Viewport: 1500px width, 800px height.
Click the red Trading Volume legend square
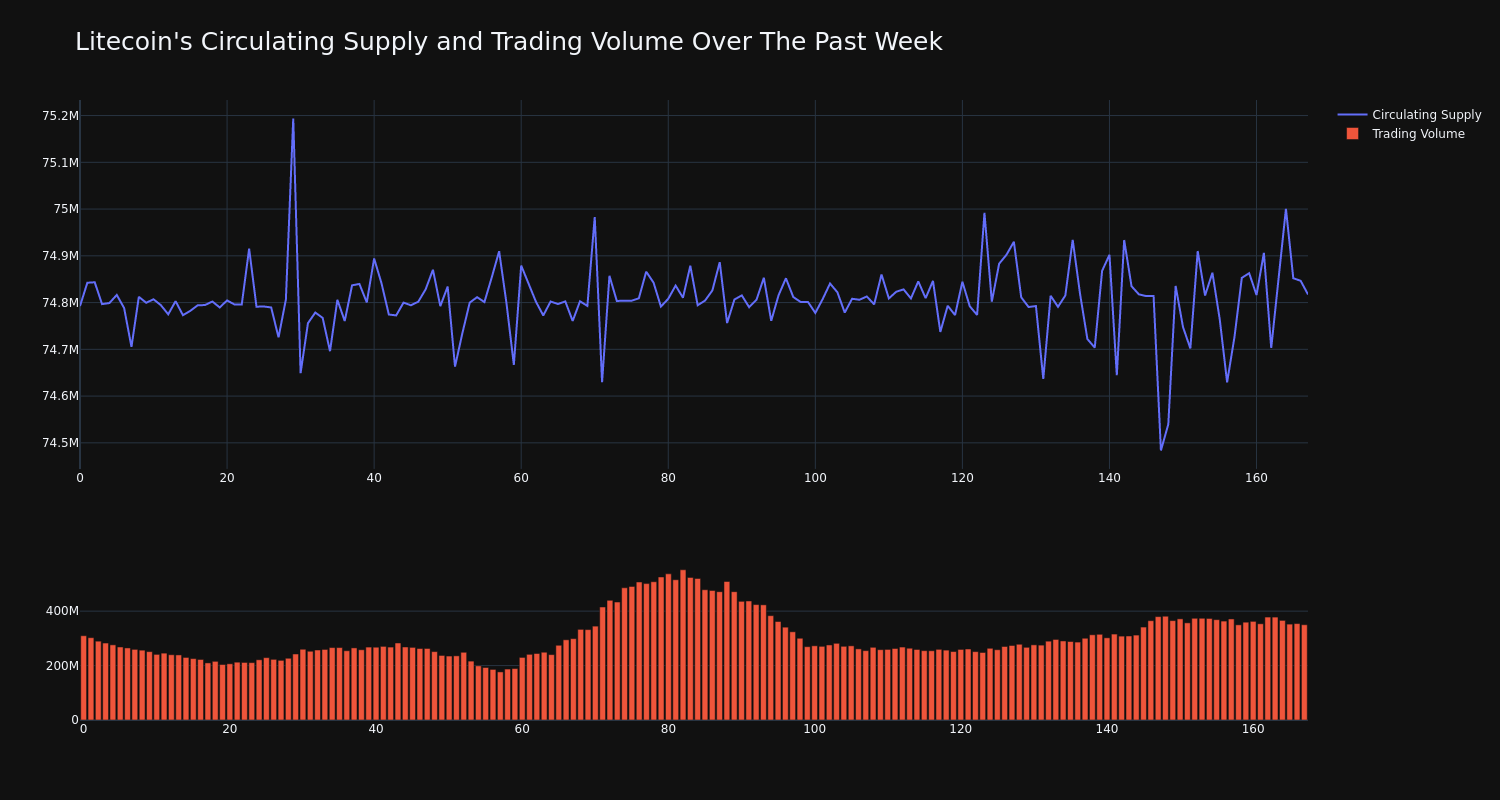pos(1352,134)
